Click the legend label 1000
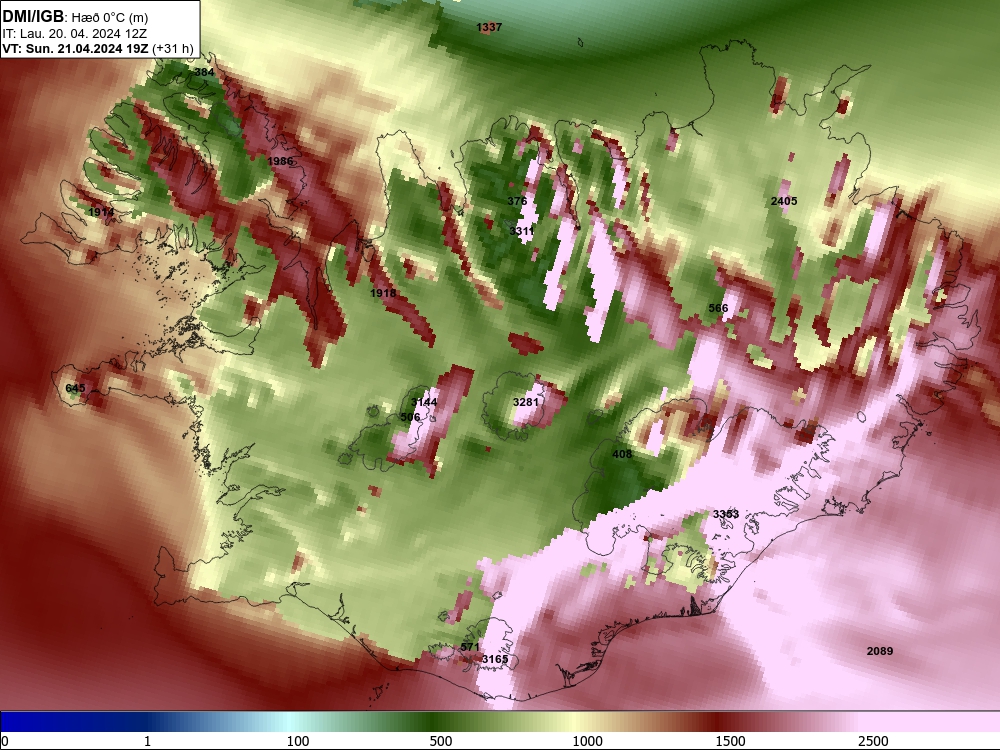The height and width of the screenshot is (750, 1000). click(x=587, y=741)
